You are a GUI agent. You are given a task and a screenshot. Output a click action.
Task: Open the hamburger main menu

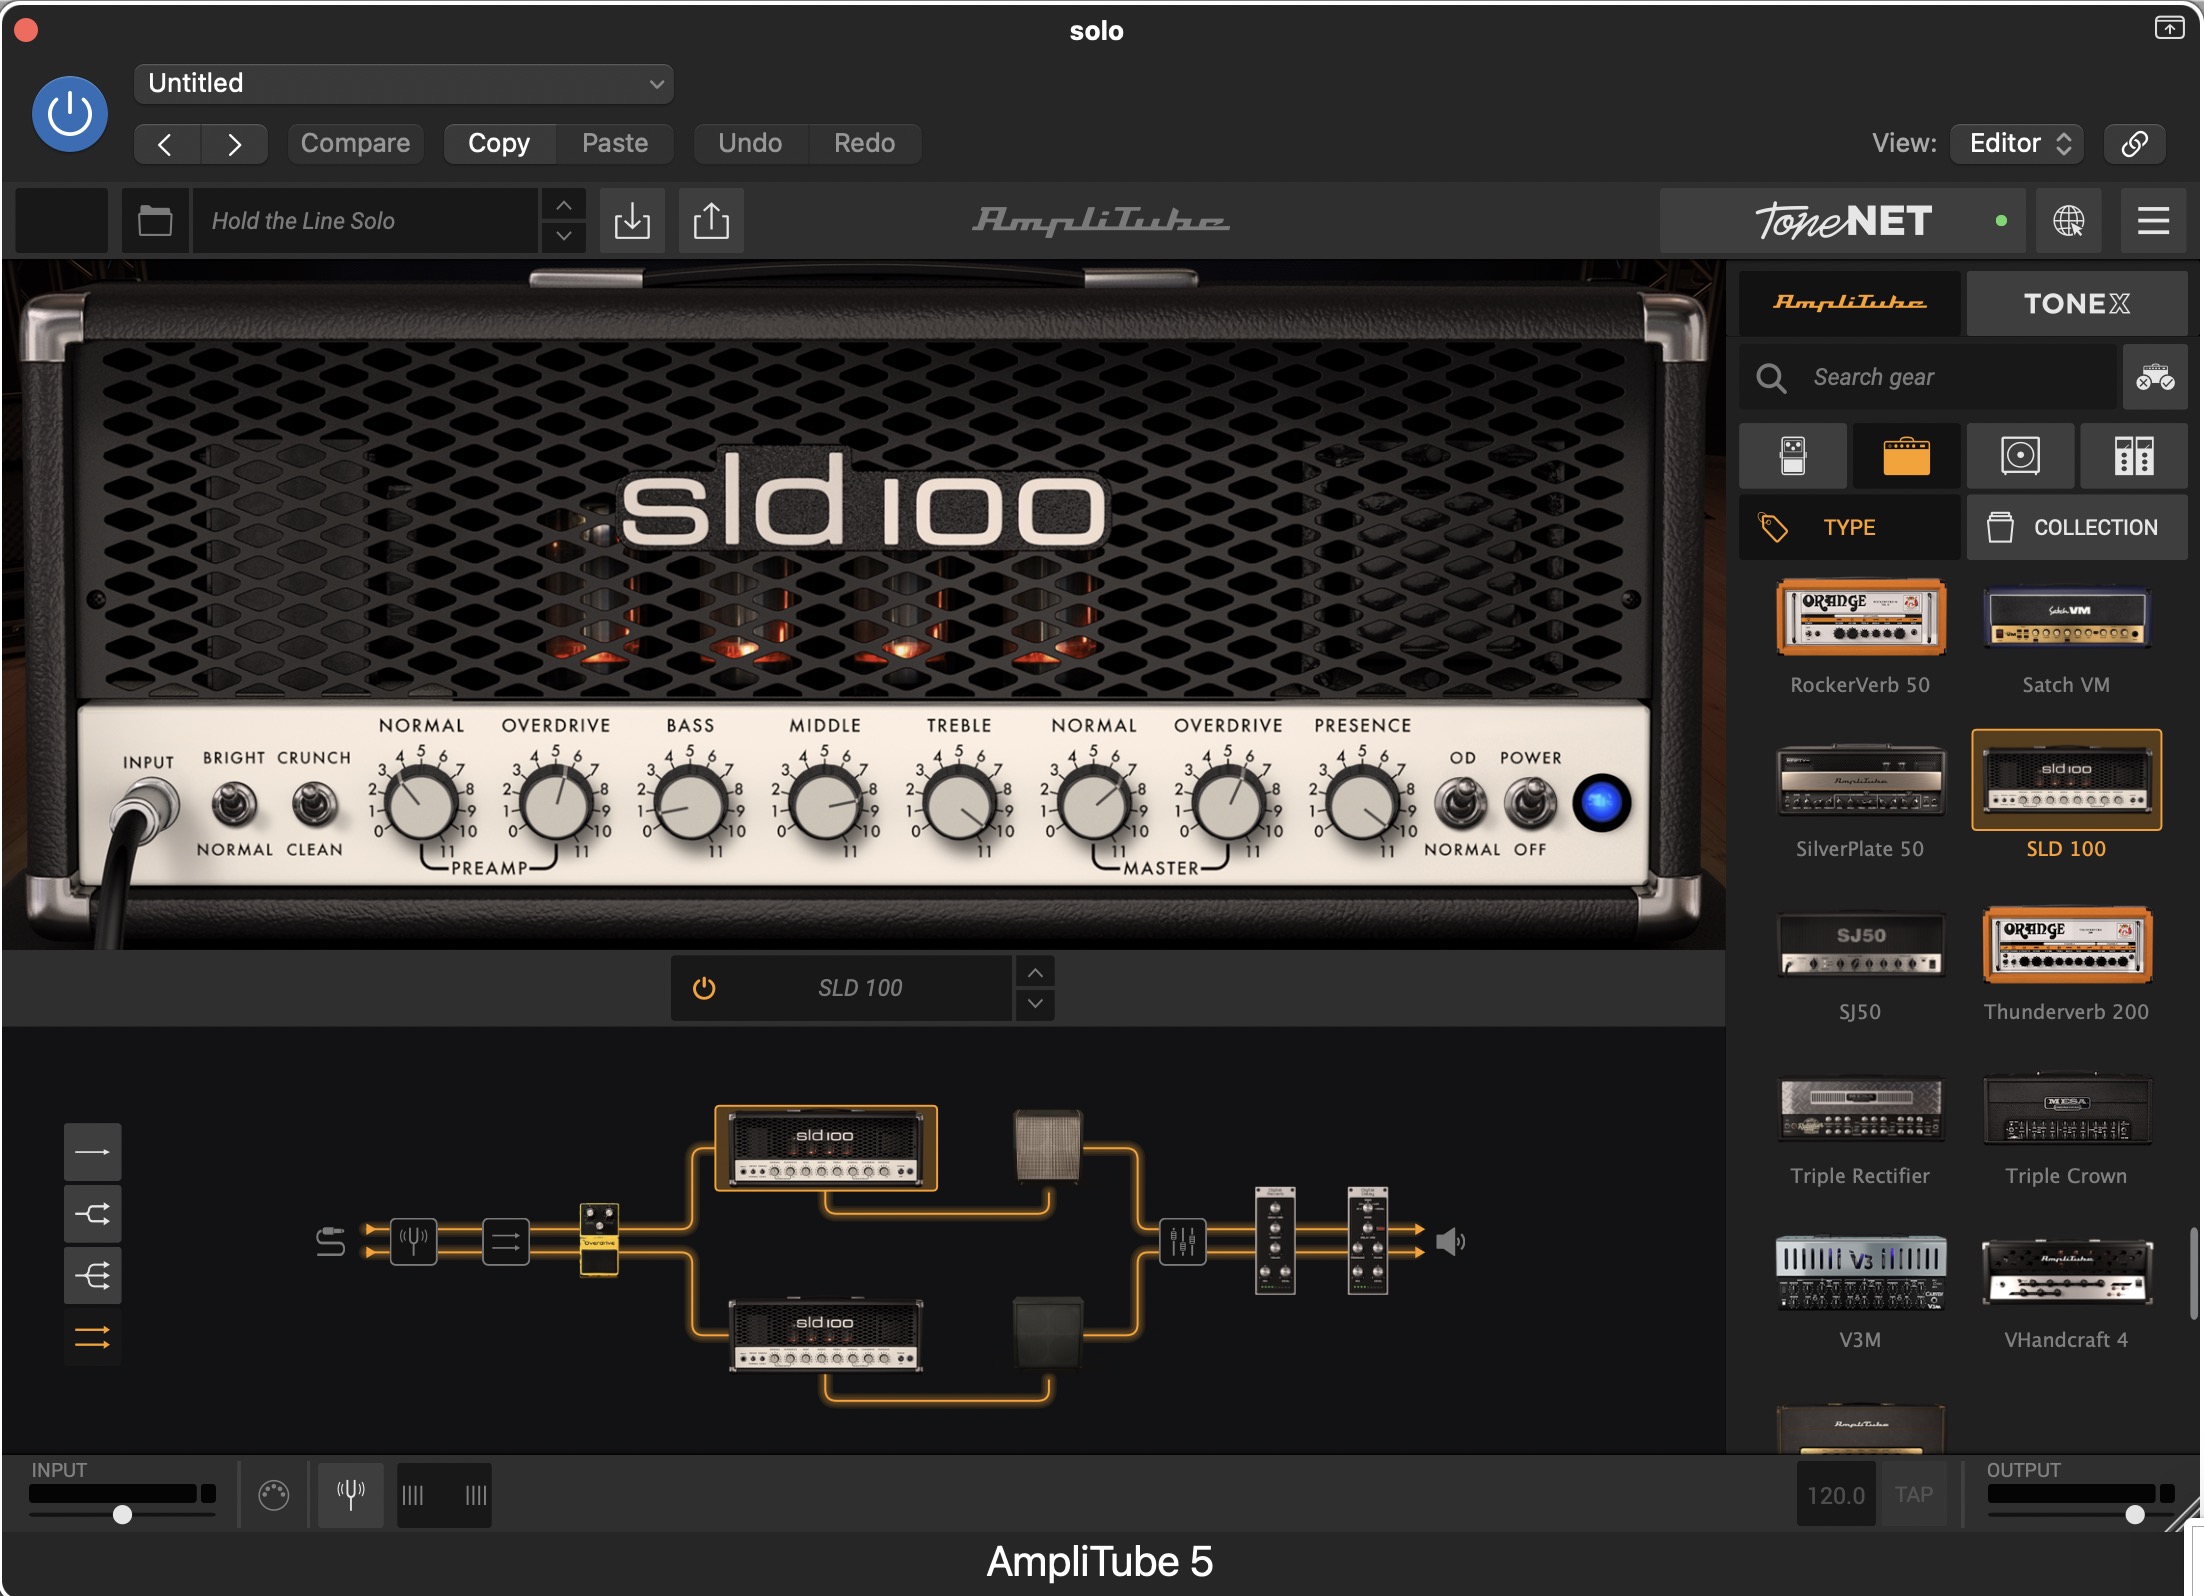[x=2153, y=220]
